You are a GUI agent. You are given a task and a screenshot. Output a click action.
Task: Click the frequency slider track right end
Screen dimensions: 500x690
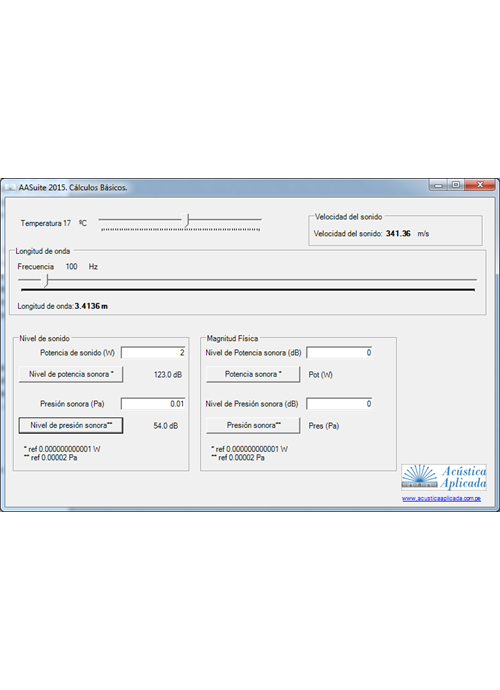point(474,279)
